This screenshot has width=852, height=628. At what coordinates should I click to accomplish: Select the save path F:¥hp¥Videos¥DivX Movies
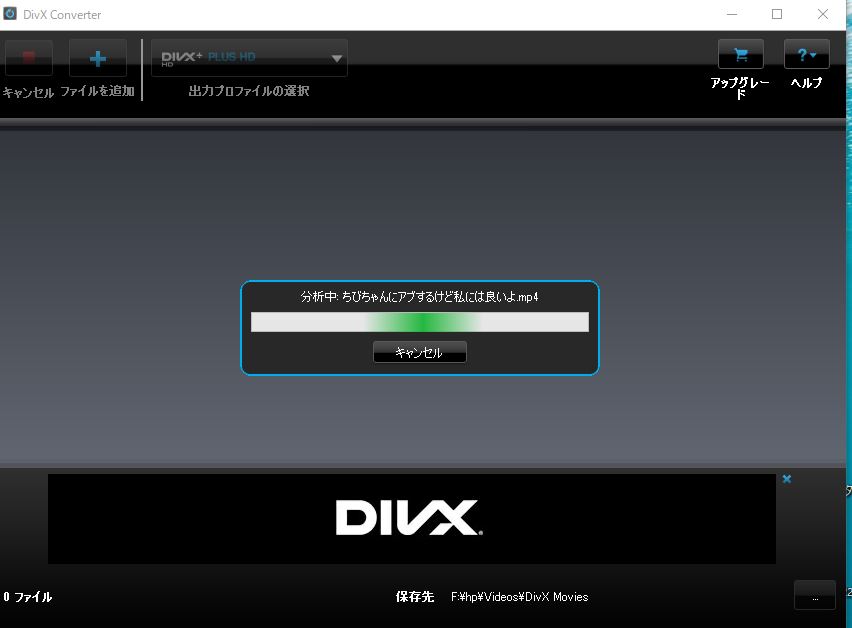(x=519, y=597)
